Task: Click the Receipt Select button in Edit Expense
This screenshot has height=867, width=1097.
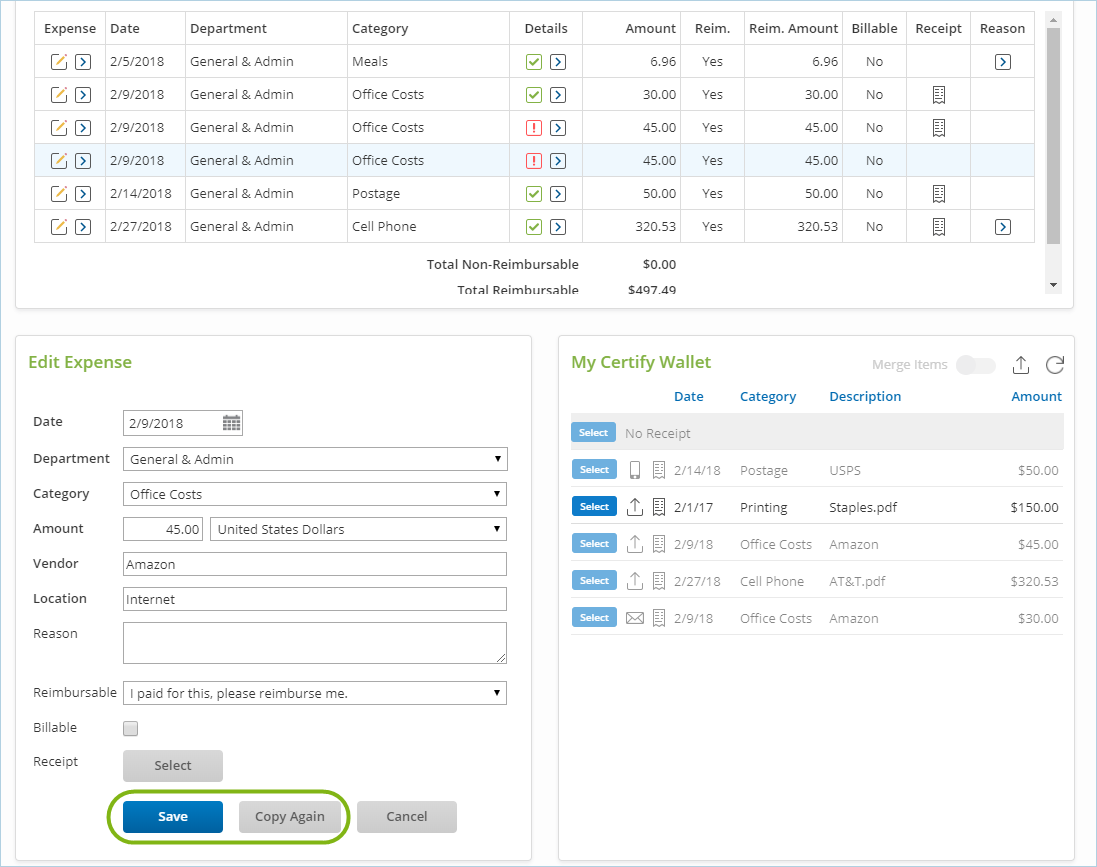Action: click(173, 766)
